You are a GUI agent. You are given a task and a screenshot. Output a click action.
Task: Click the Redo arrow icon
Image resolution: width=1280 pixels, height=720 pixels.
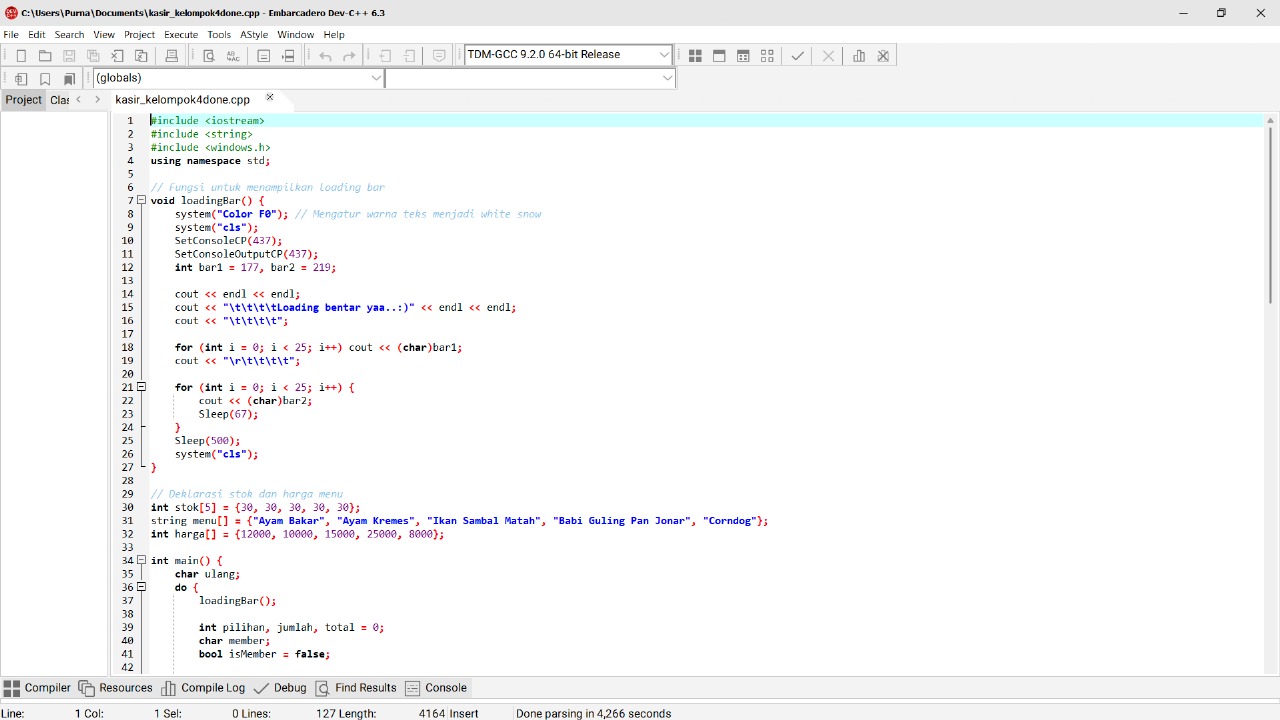pyautogui.click(x=349, y=56)
